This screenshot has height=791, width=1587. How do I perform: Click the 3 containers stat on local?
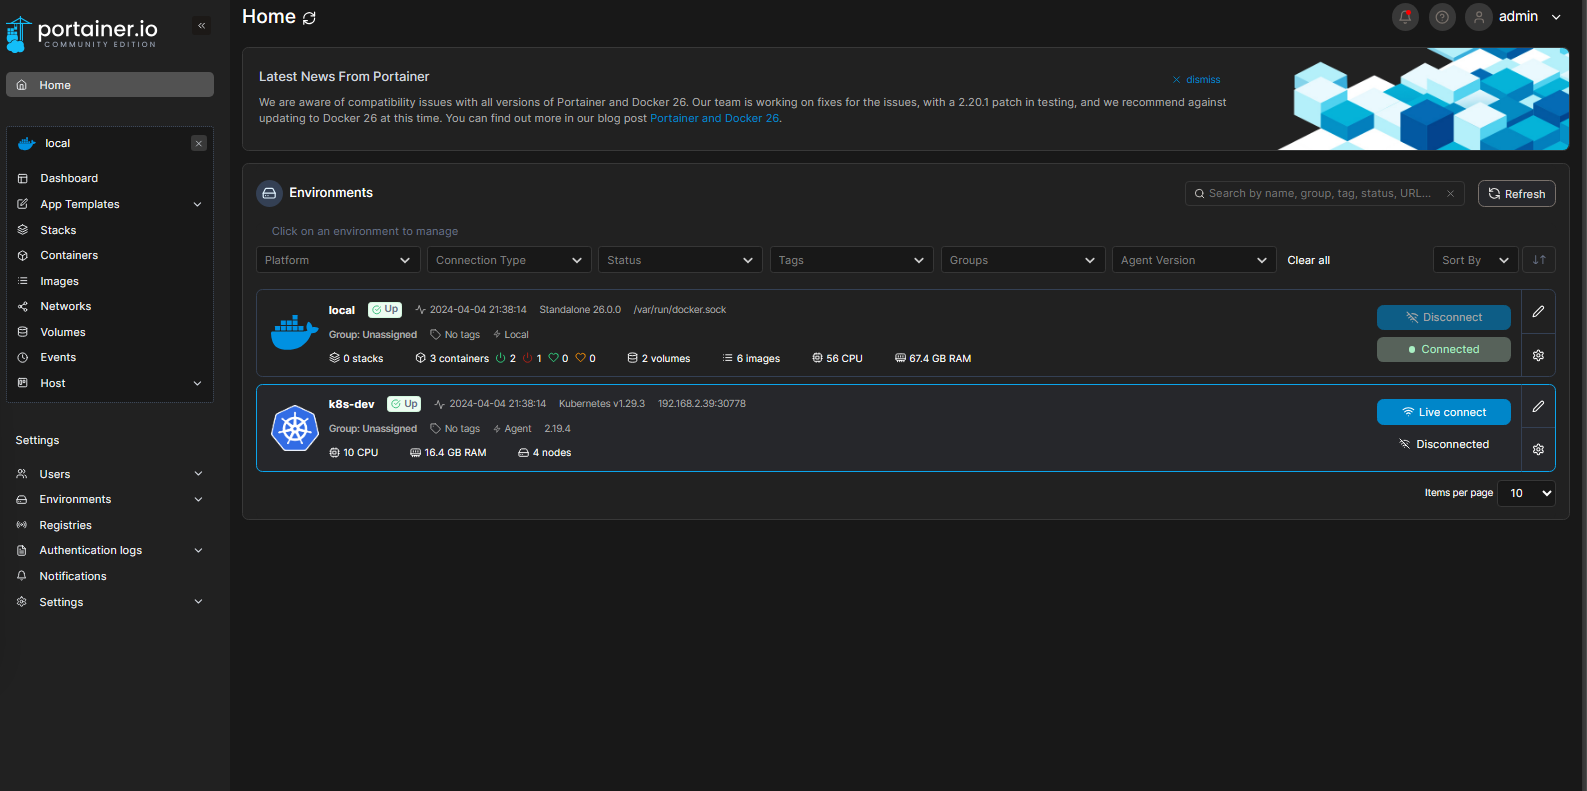(x=452, y=358)
